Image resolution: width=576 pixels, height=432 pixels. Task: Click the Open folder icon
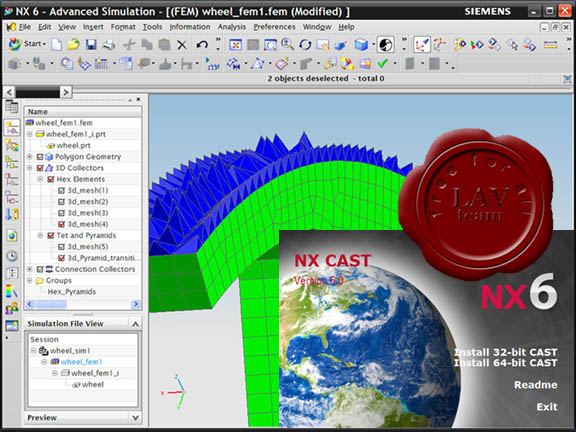pos(73,44)
